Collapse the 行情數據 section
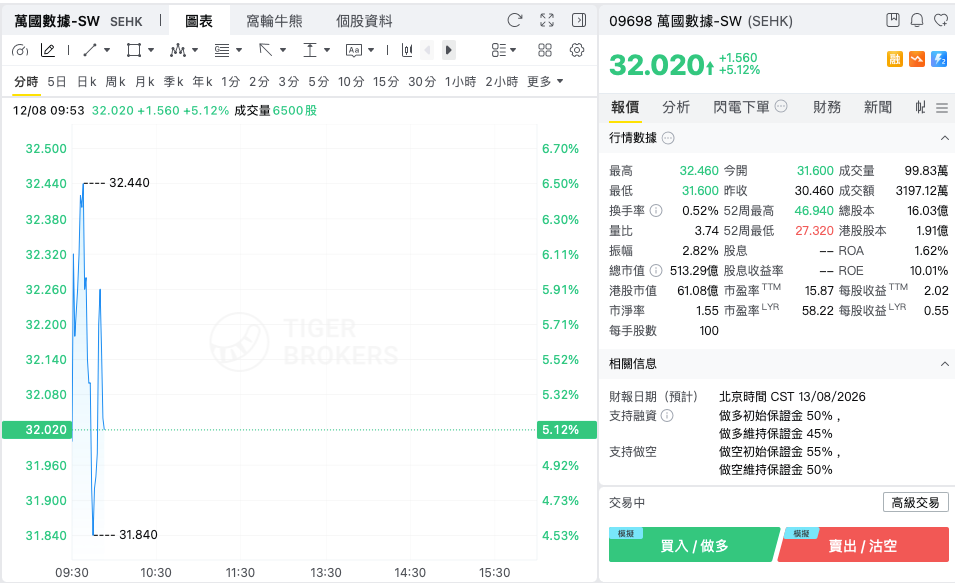Screen dimensions: 955x583 [x=944, y=138]
